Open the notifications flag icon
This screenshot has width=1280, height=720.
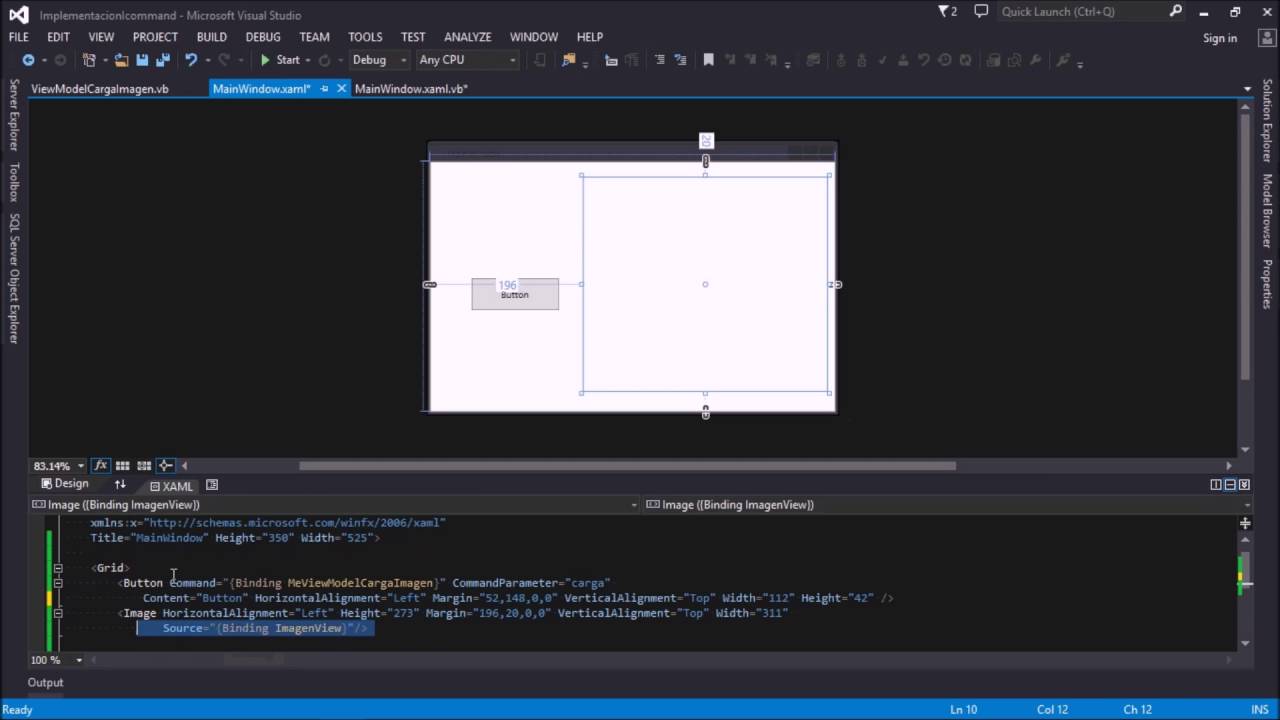click(x=947, y=12)
